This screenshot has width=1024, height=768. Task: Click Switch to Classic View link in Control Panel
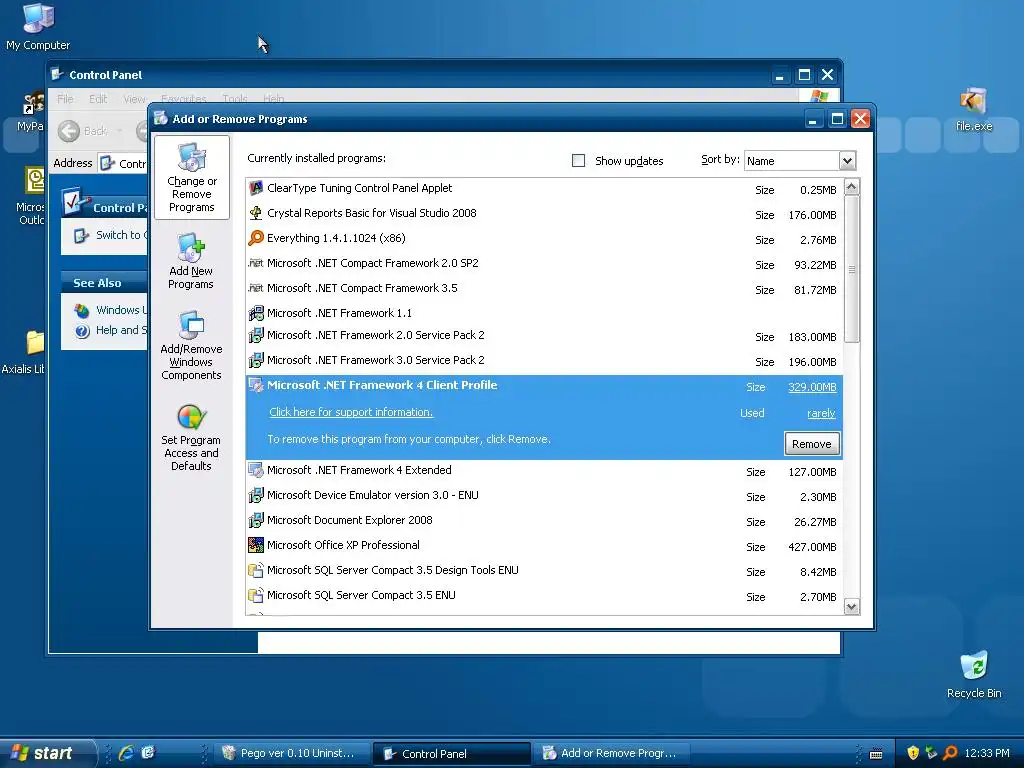click(x=111, y=235)
